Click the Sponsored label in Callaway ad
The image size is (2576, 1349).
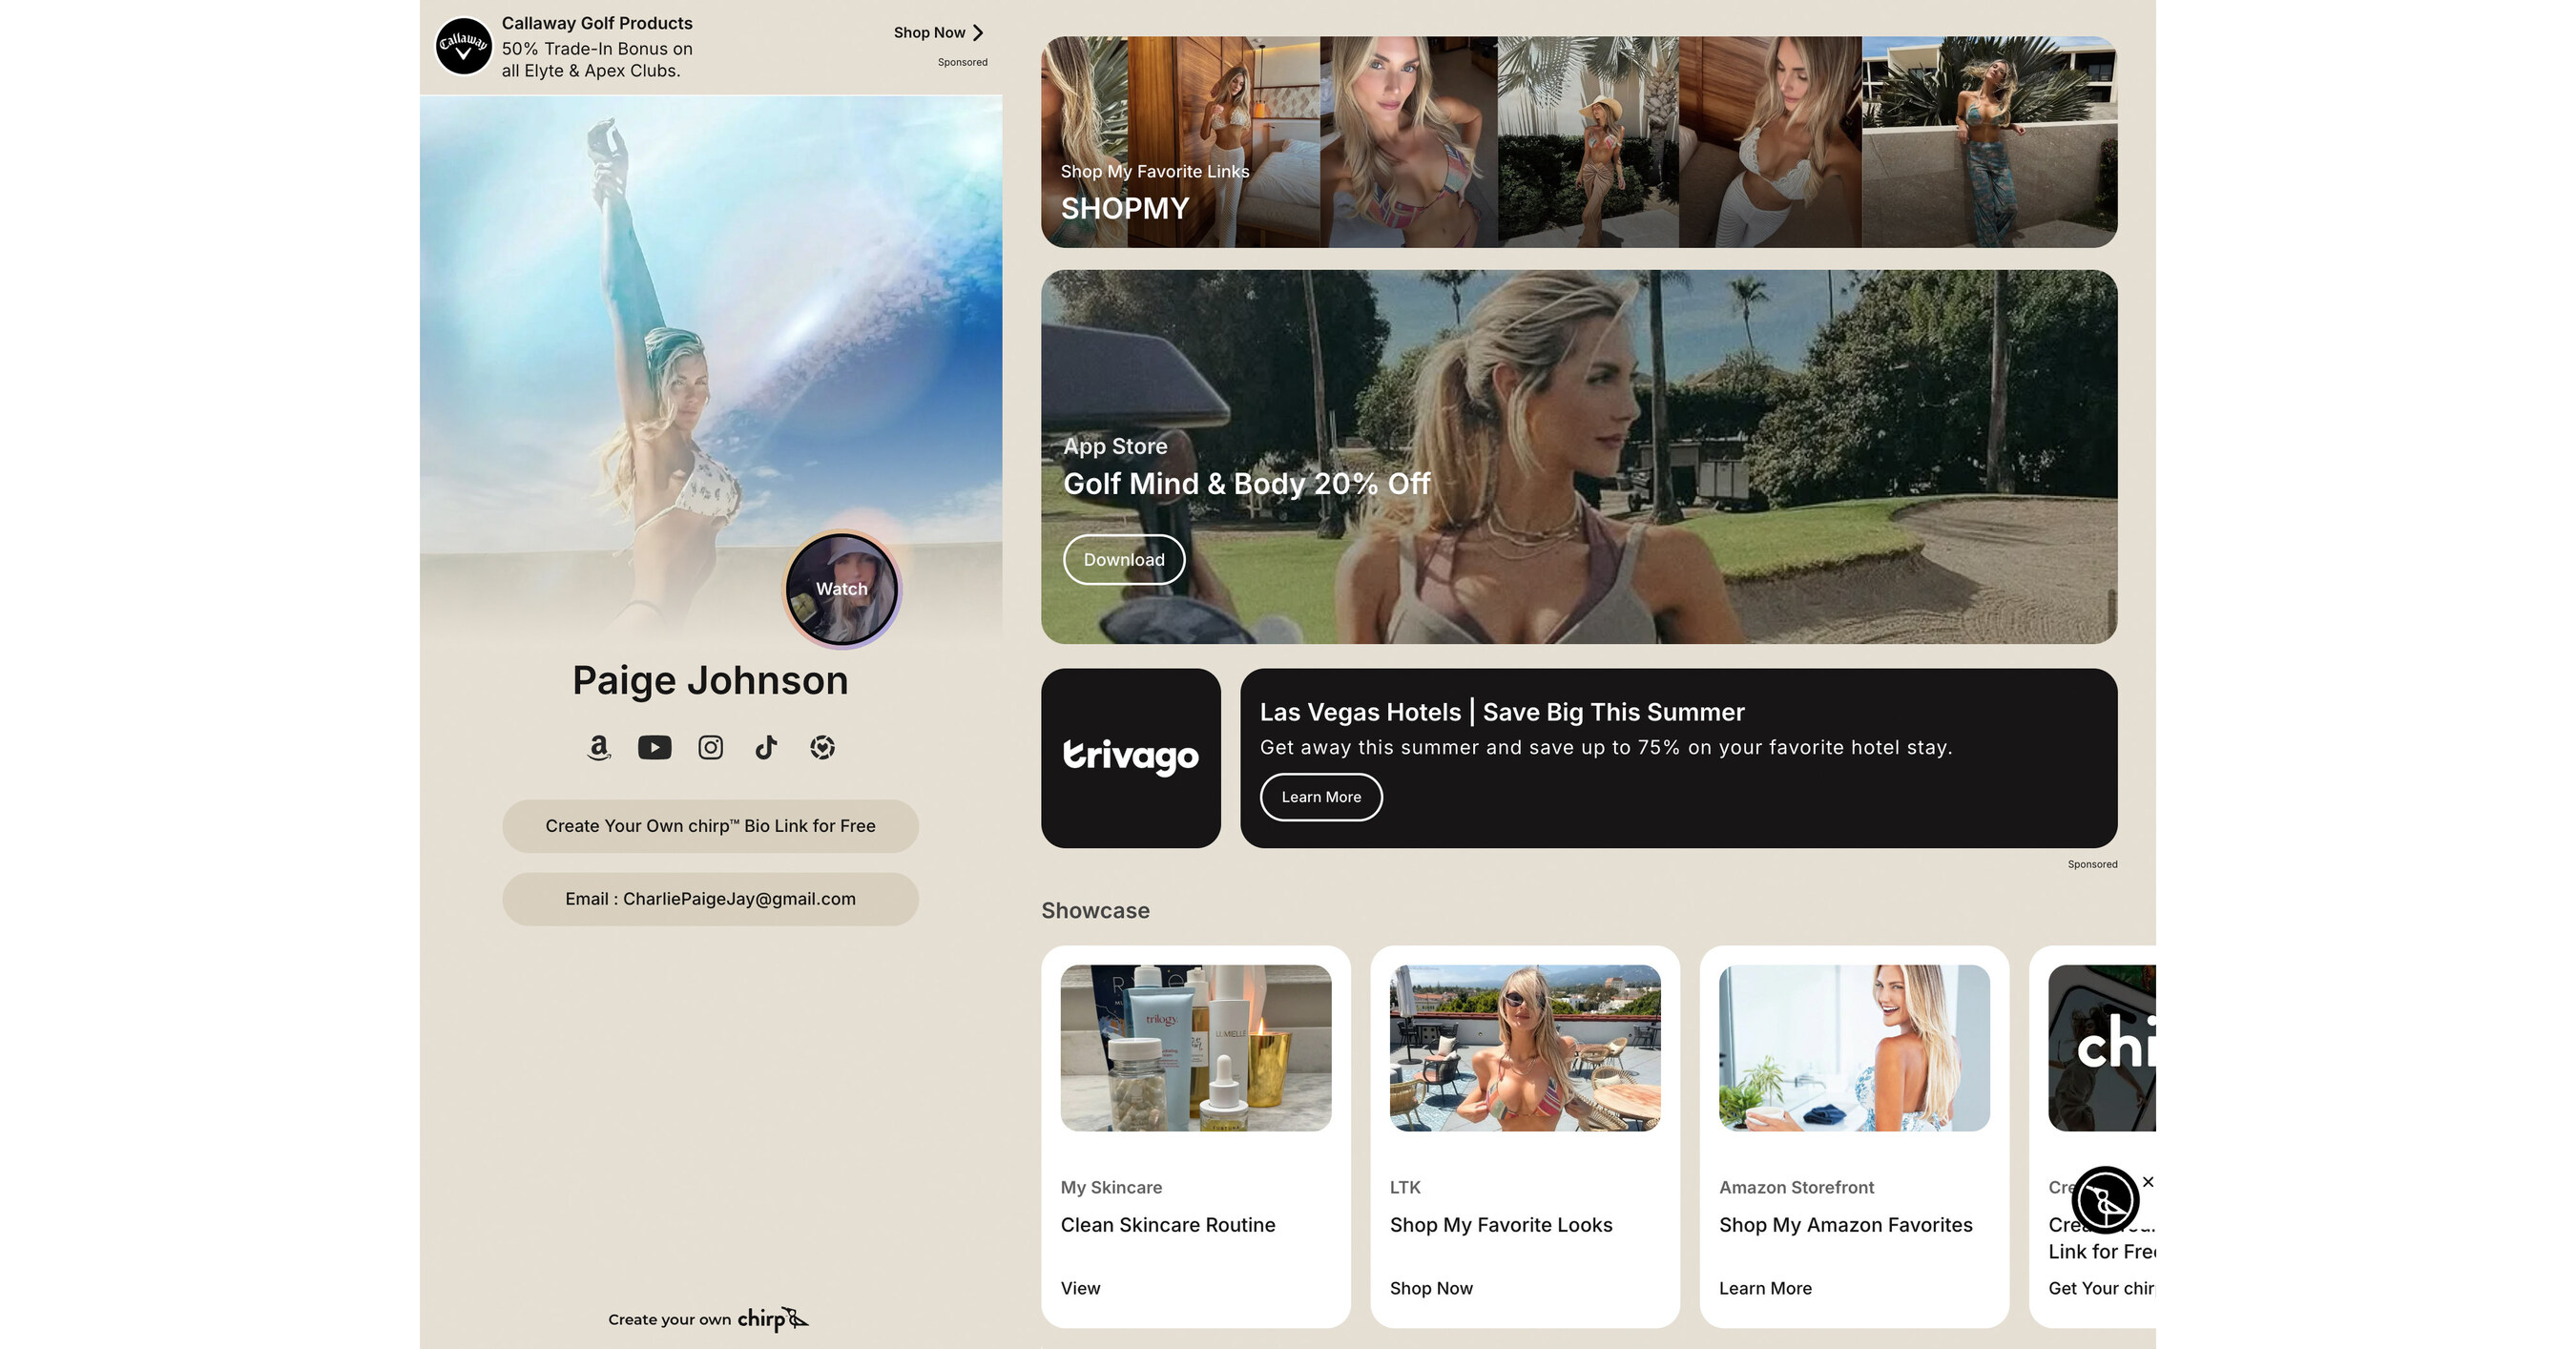[962, 62]
